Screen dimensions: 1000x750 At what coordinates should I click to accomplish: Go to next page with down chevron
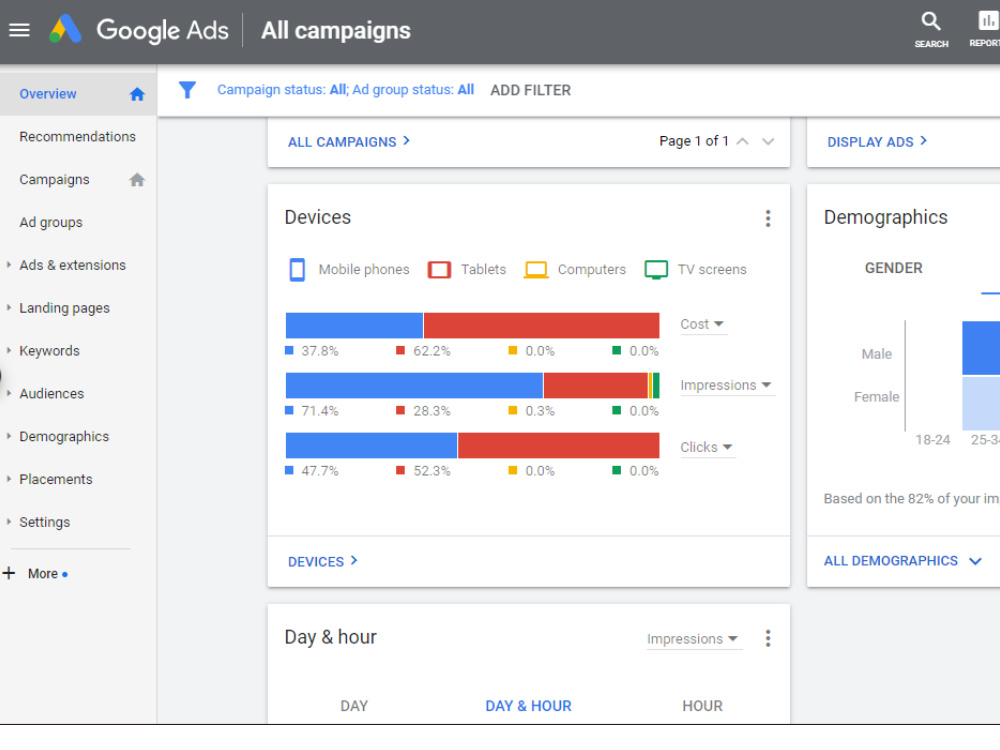(x=768, y=142)
